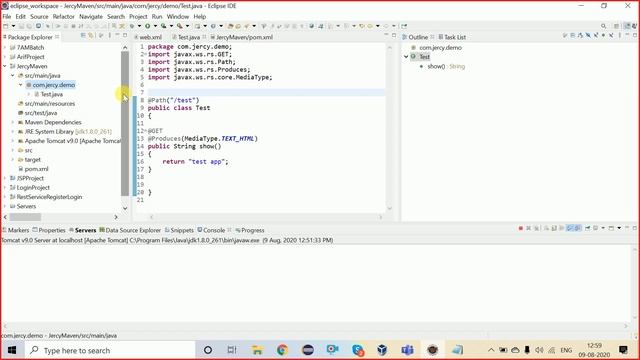640x360 pixels.
Task: Open the Task List tab
Action: [452, 37]
